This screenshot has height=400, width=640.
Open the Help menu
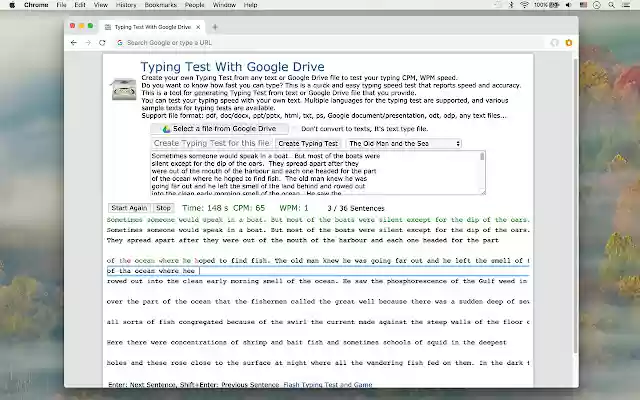(x=250, y=5)
